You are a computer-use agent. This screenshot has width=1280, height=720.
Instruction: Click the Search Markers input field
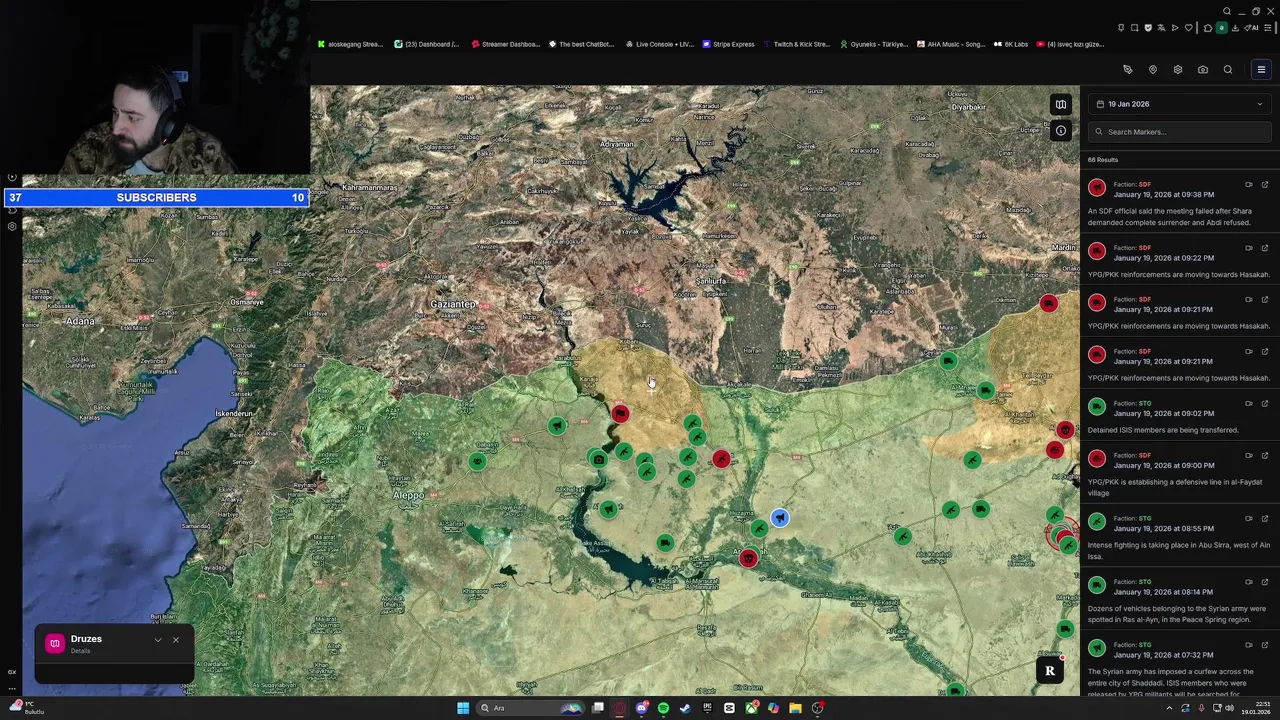click(x=1180, y=132)
